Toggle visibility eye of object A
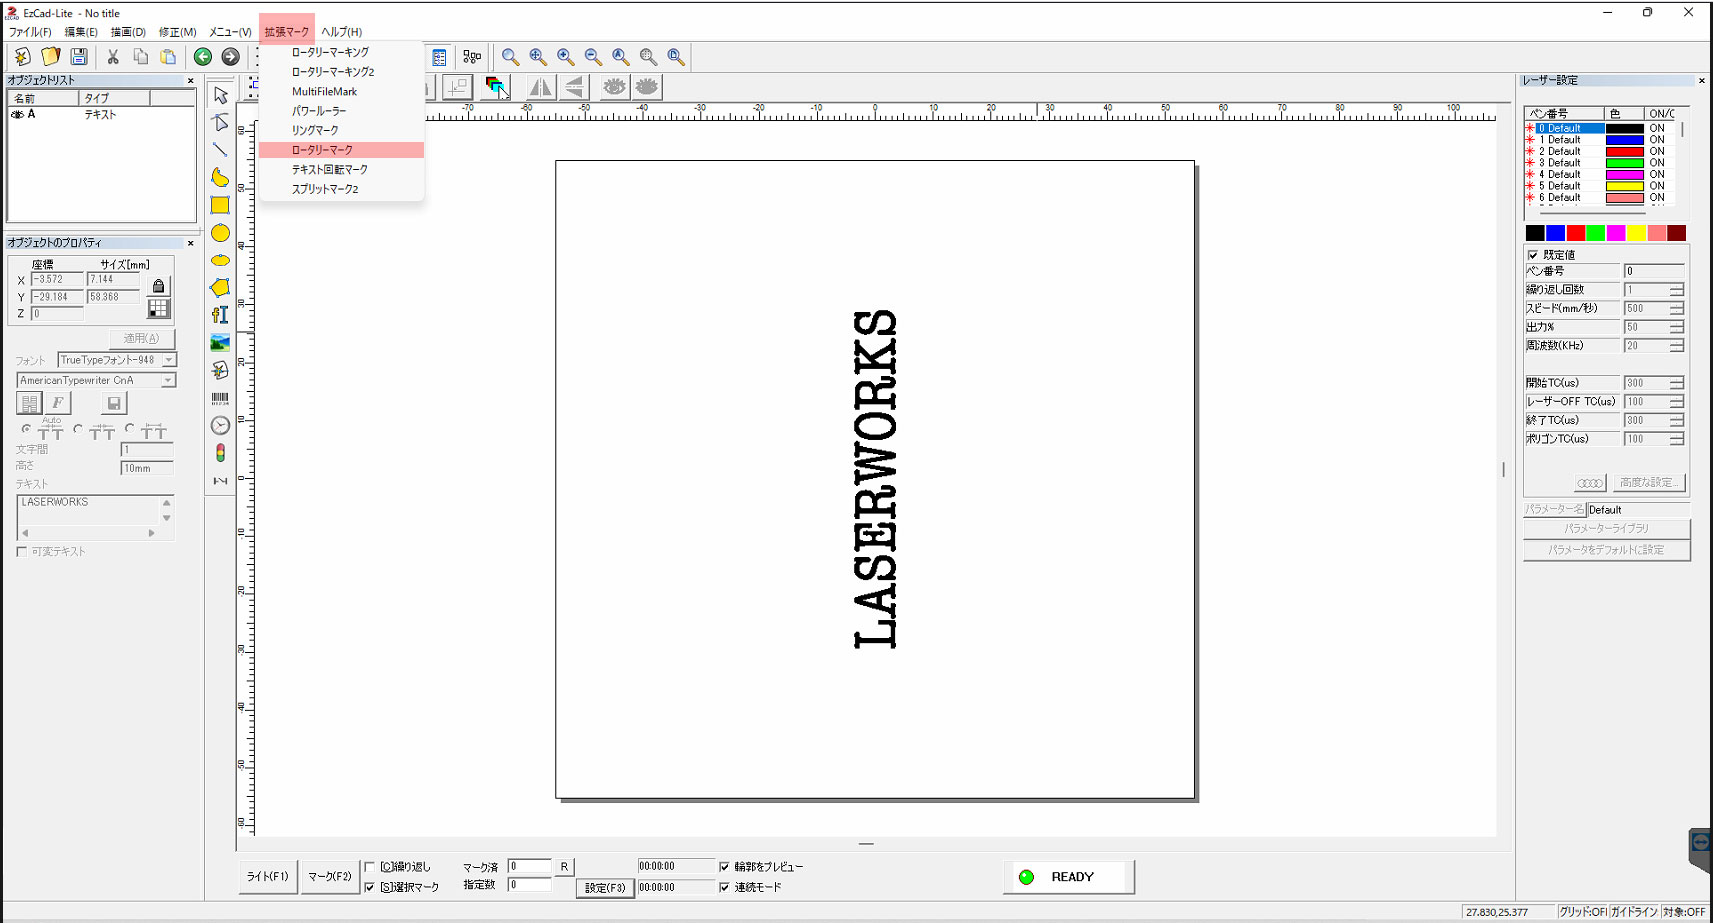1713x923 pixels. pos(17,115)
